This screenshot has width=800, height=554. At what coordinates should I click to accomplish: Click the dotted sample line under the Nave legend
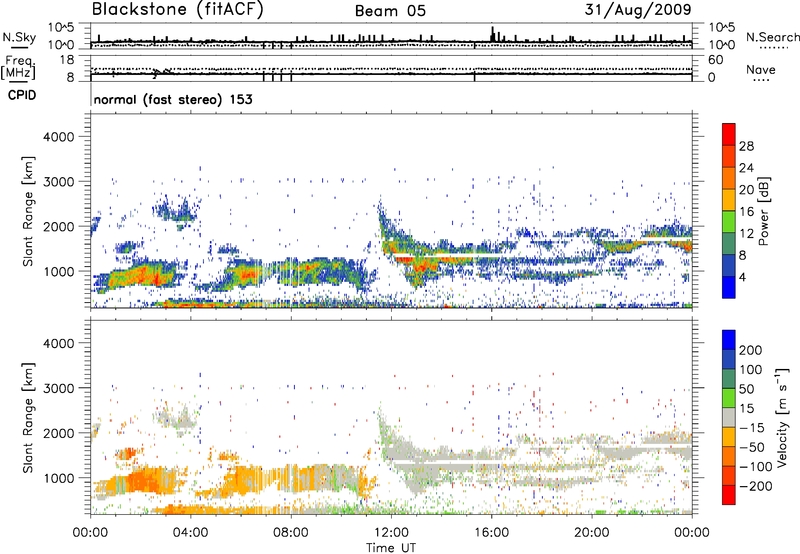coord(761,80)
